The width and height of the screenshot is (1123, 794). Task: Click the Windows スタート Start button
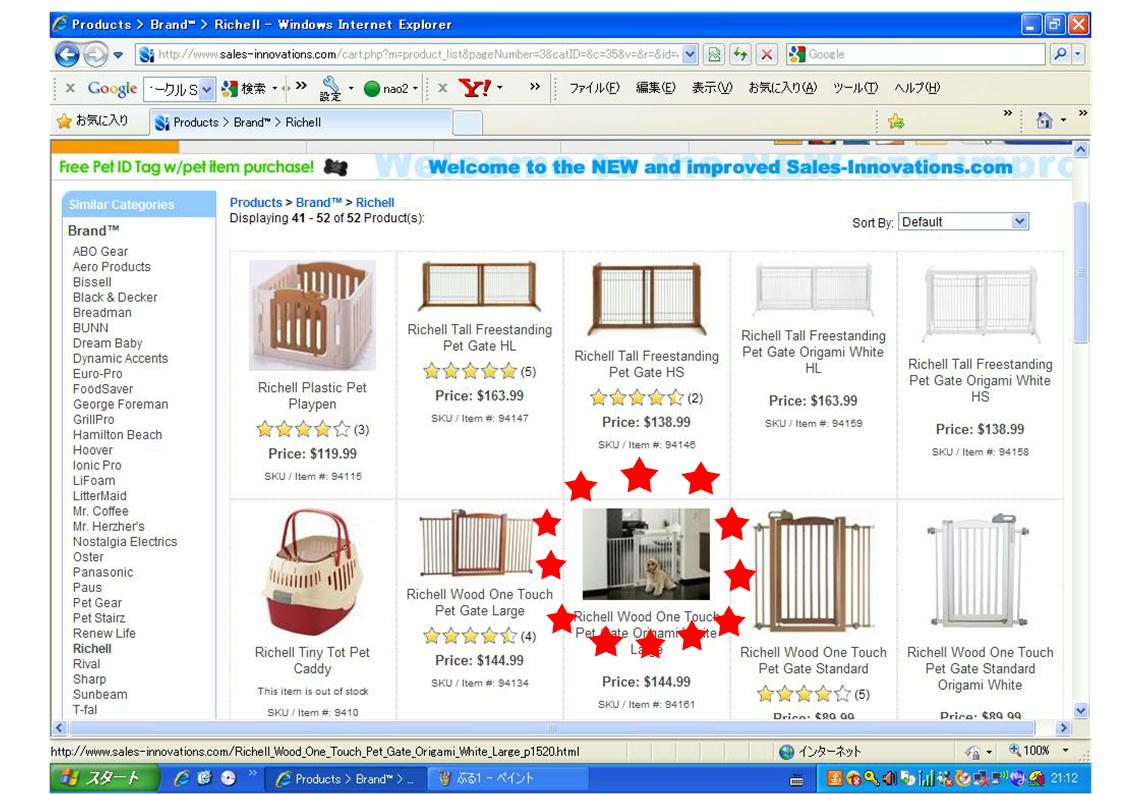[x=105, y=778]
